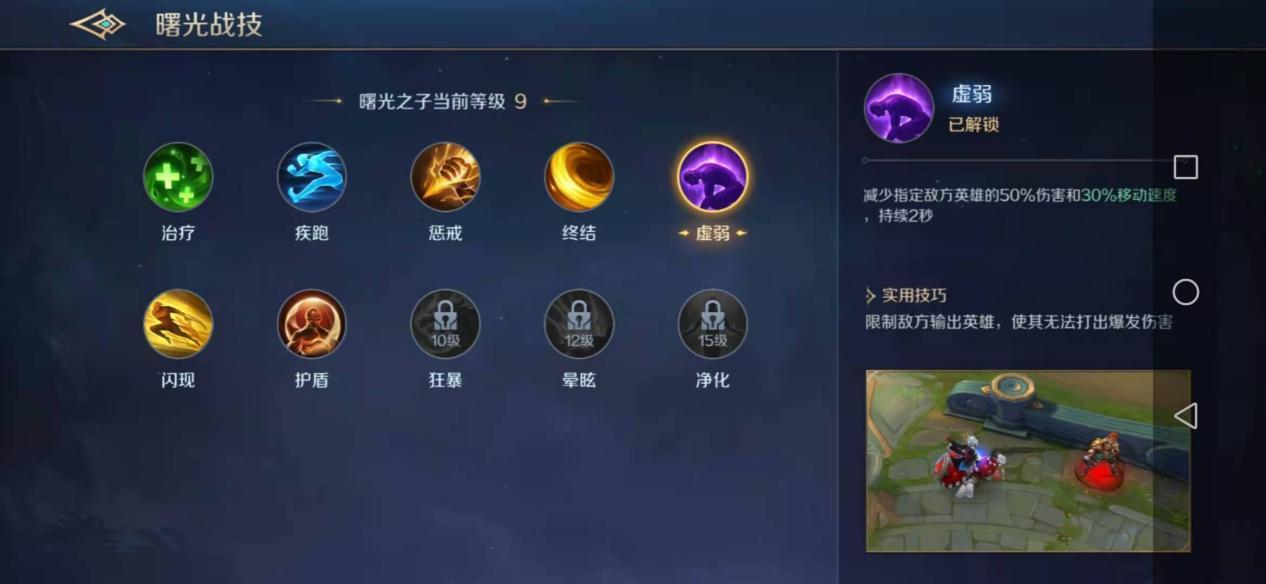
Task: Tap the locked 狂暴 level-10 skill
Action: coord(445,324)
